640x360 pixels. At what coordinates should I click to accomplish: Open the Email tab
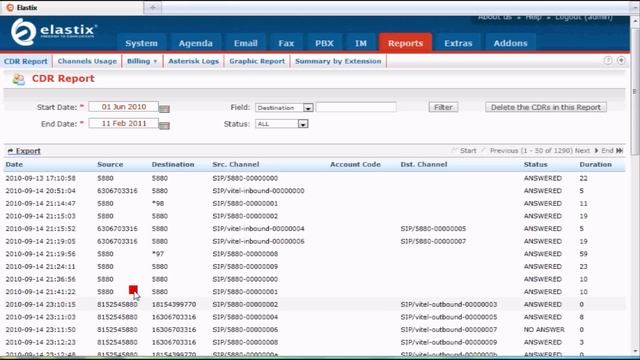tap(246, 43)
